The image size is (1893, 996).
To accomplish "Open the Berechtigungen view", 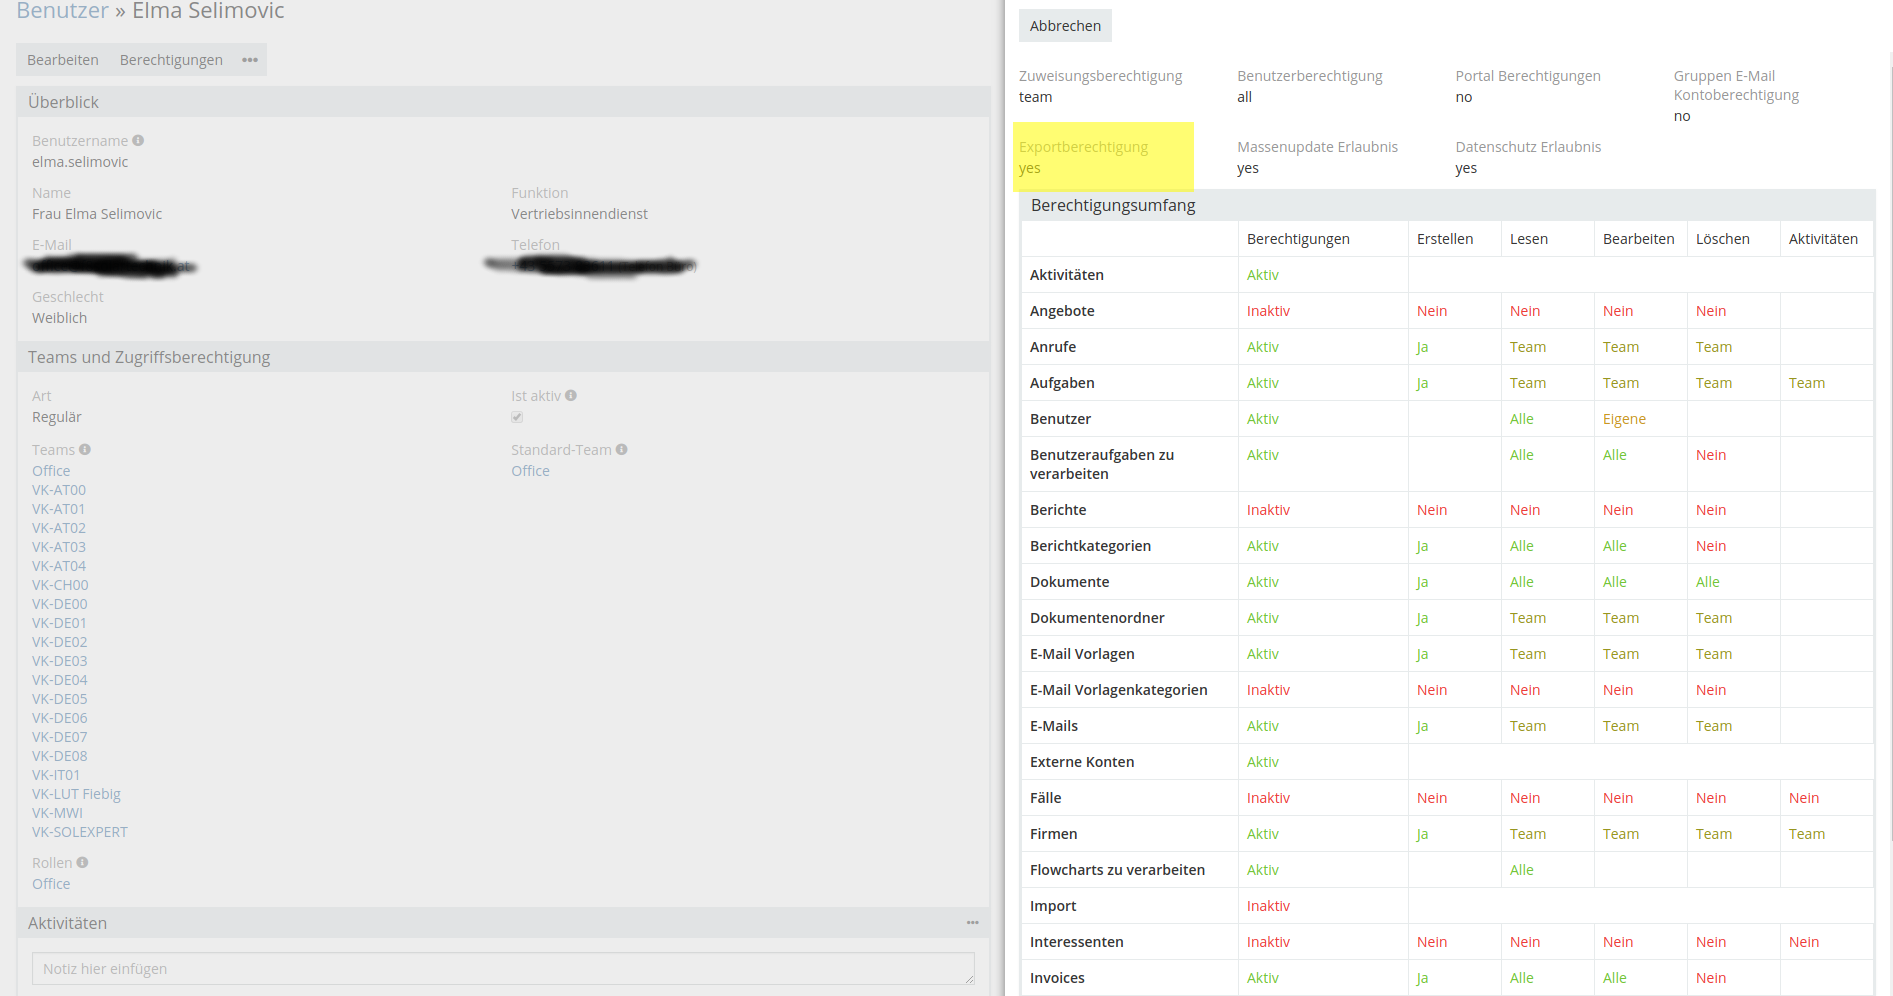I will coord(171,60).
